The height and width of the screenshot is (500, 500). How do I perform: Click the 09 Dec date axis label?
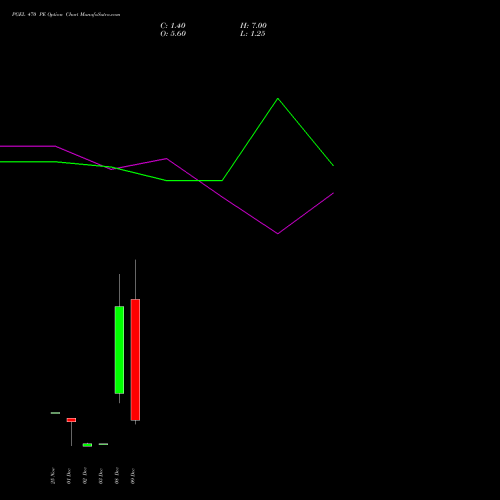click(133, 476)
